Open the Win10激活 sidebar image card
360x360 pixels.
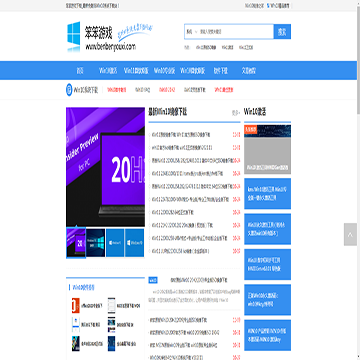click(x=267, y=149)
